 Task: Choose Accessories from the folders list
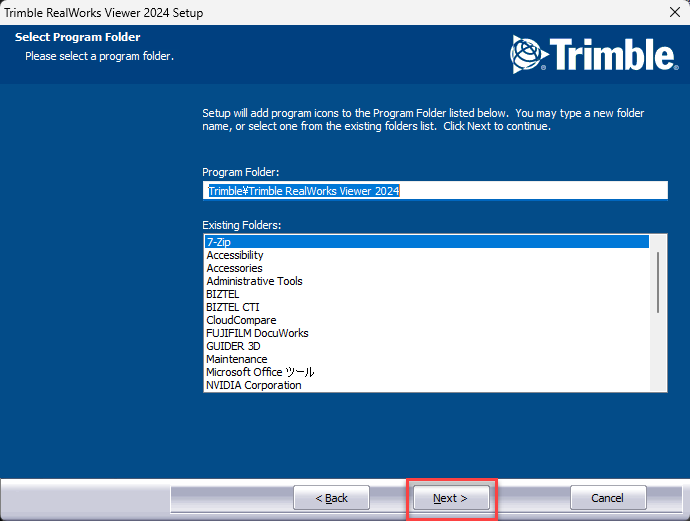tap(234, 268)
